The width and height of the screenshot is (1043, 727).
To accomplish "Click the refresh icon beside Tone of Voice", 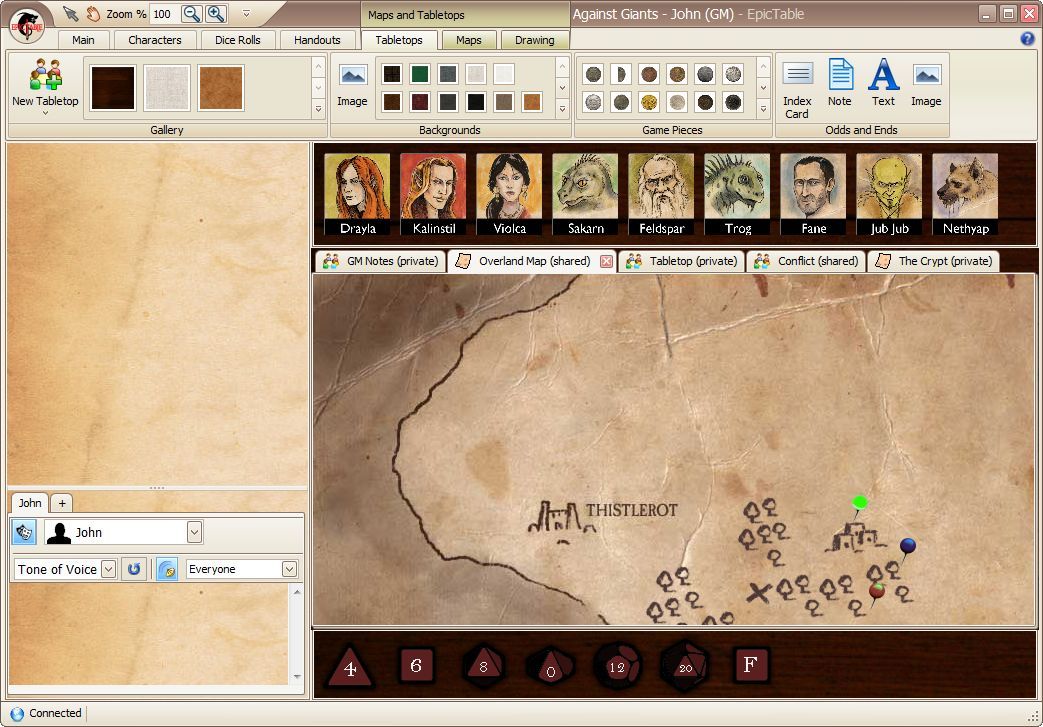I will (134, 569).
